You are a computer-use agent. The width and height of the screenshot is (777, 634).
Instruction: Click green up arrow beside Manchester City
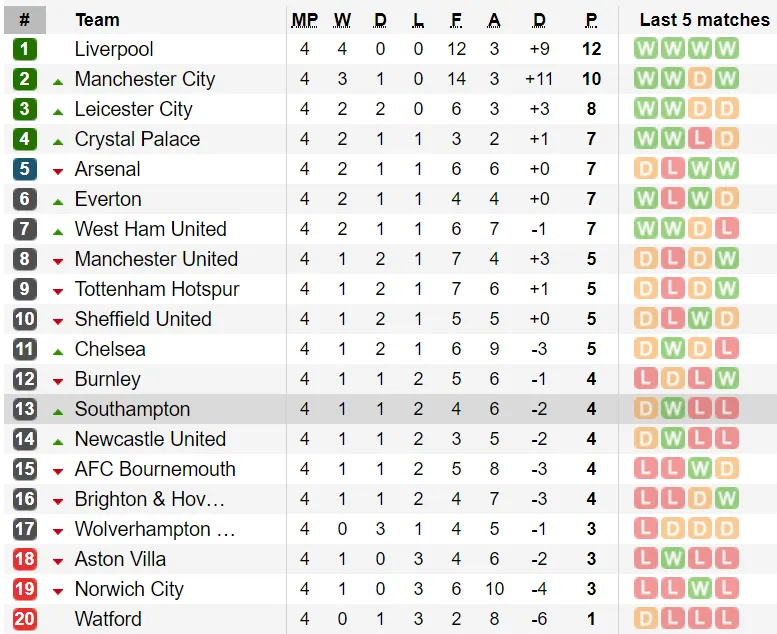click(x=58, y=80)
